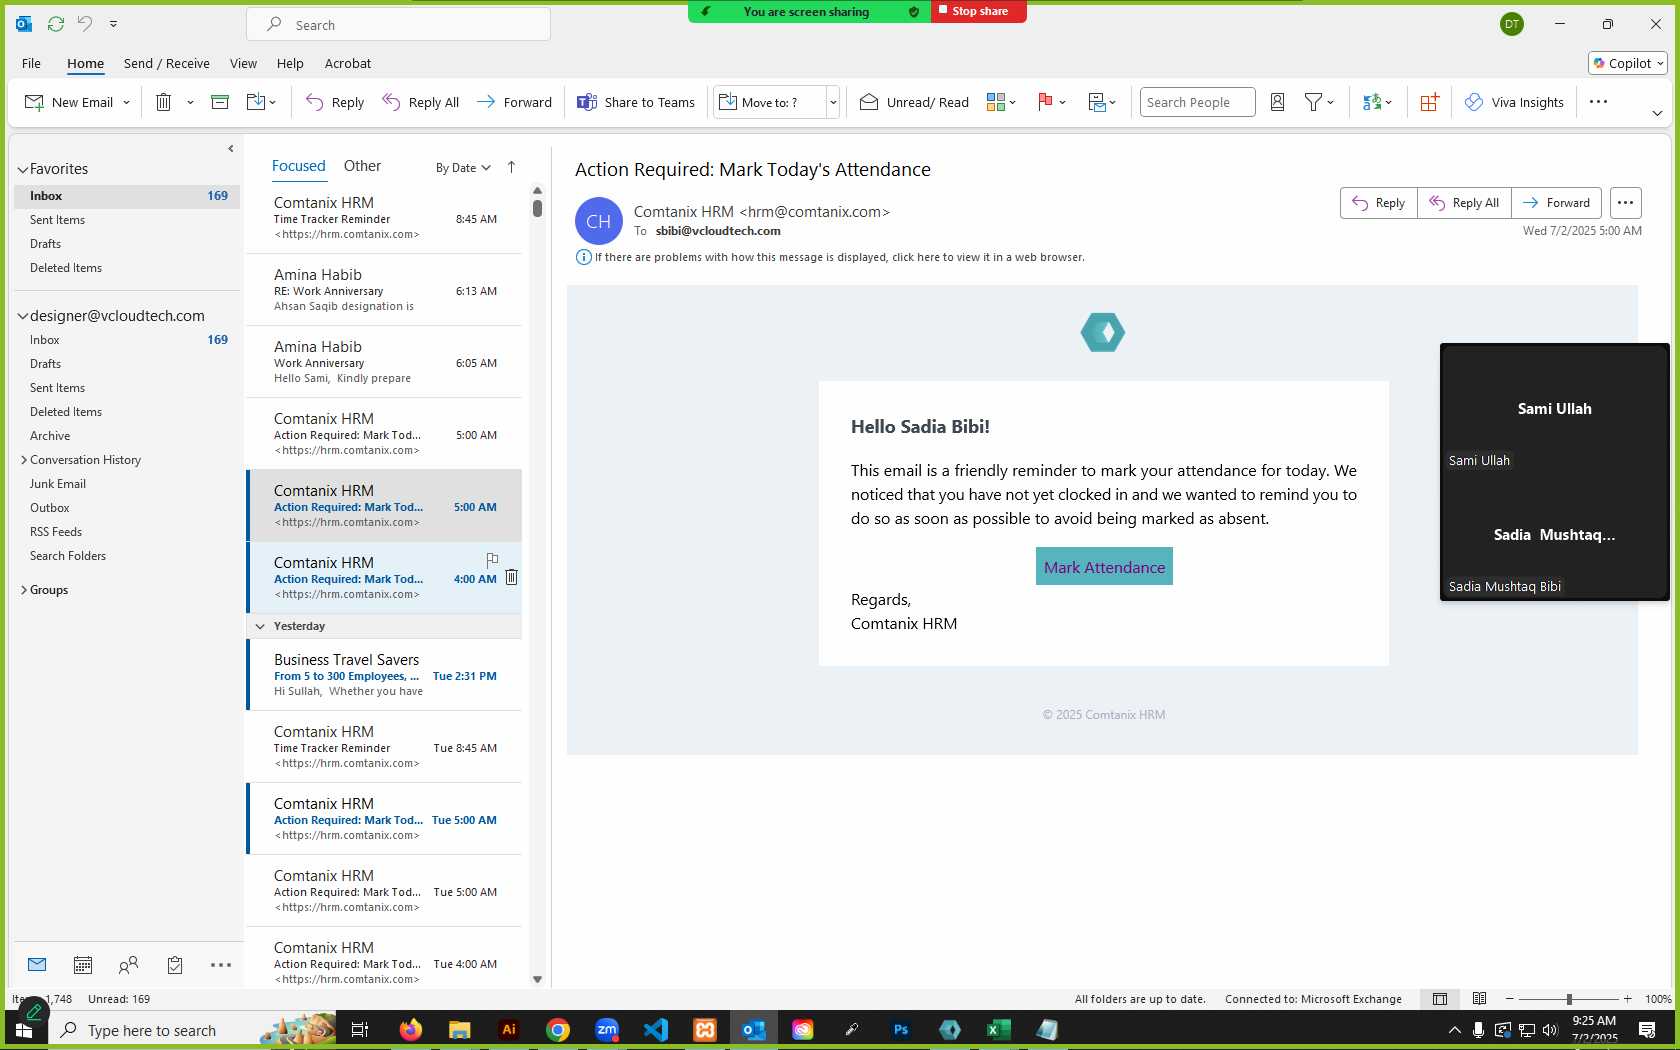Collapse the folder pane arrow
Screen dimensions: 1680x1050
tap(231, 148)
